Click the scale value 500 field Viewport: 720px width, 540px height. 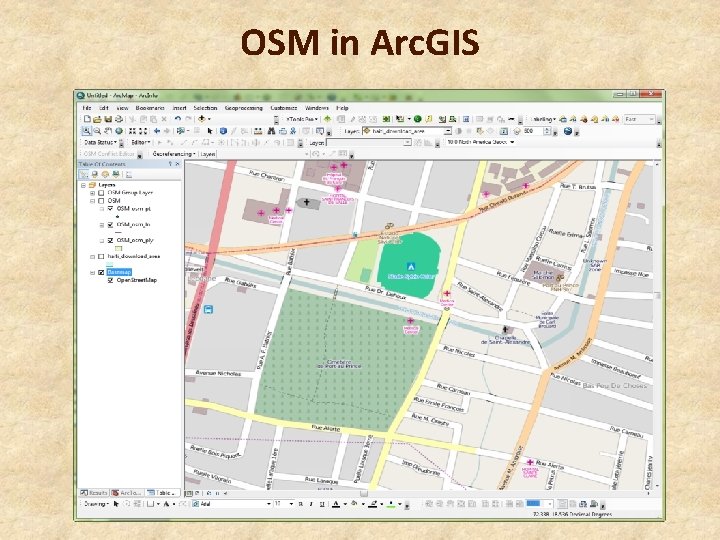click(532, 131)
